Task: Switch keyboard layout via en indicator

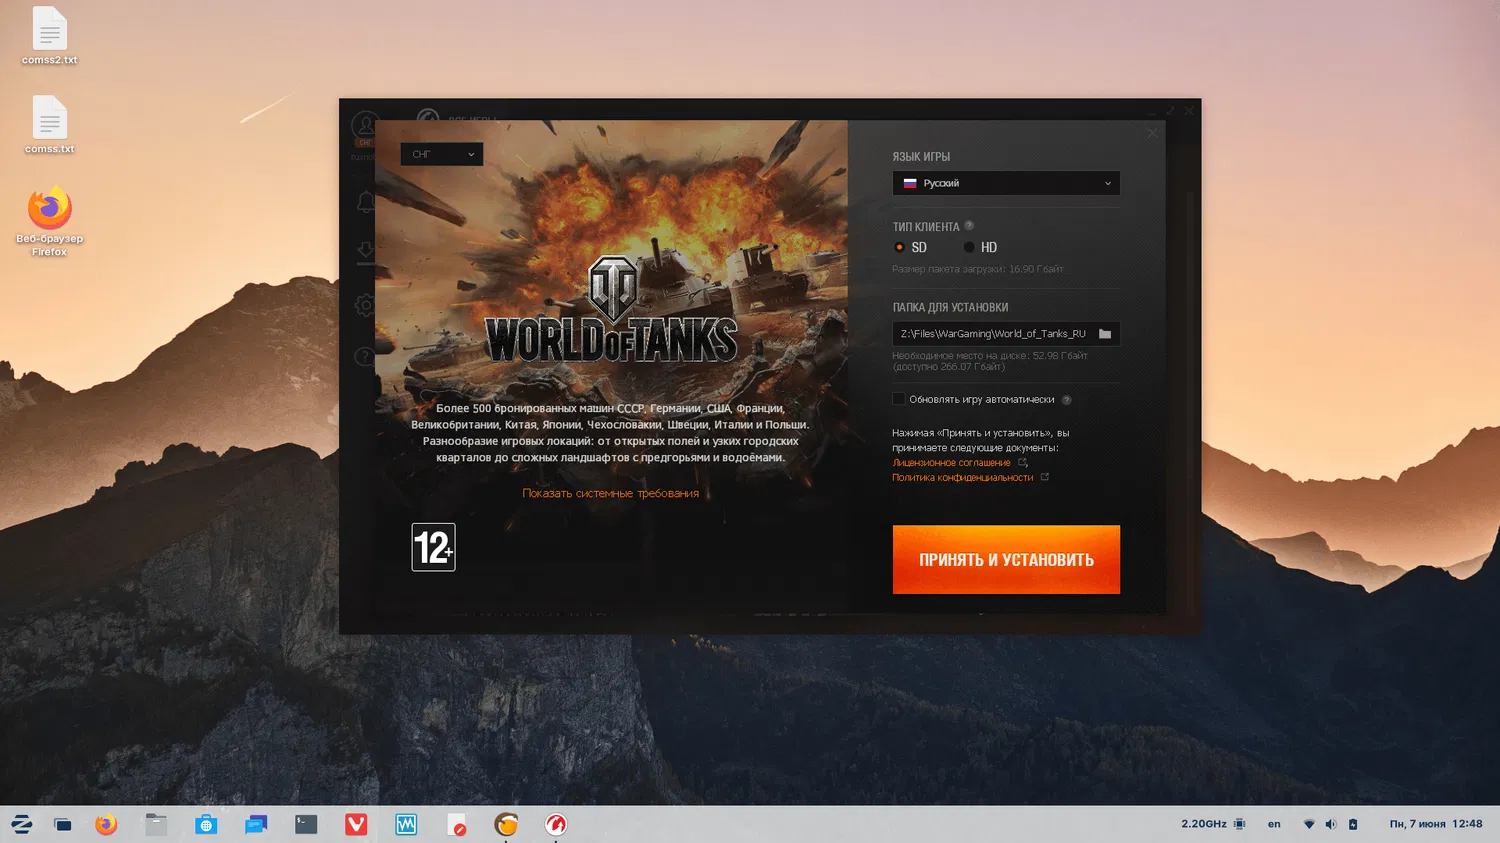Action: (x=1274, y=824)
